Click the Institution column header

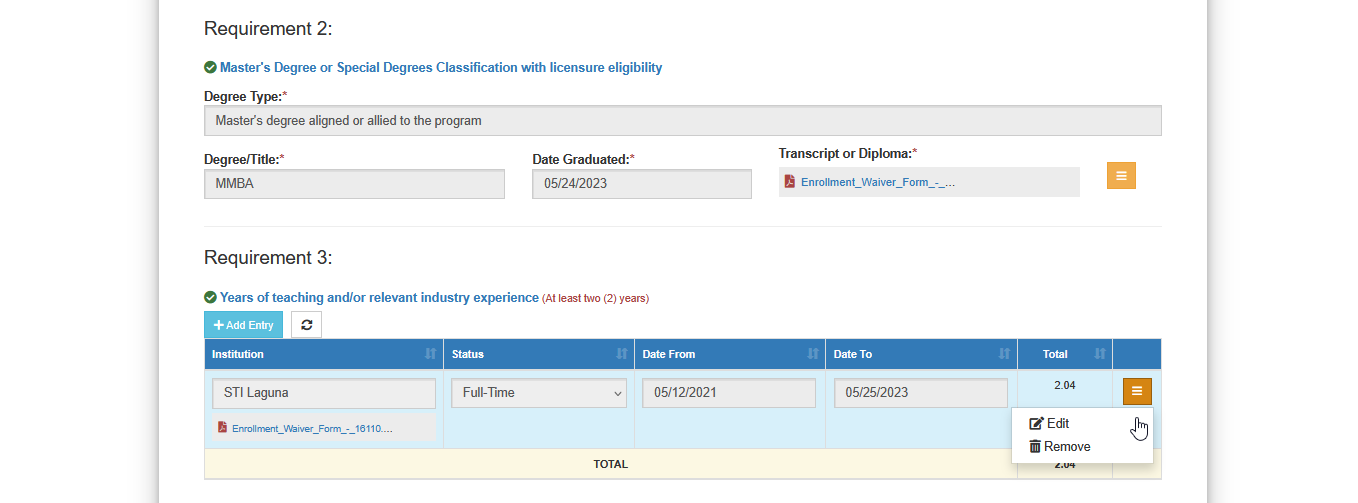coord(324,354)
